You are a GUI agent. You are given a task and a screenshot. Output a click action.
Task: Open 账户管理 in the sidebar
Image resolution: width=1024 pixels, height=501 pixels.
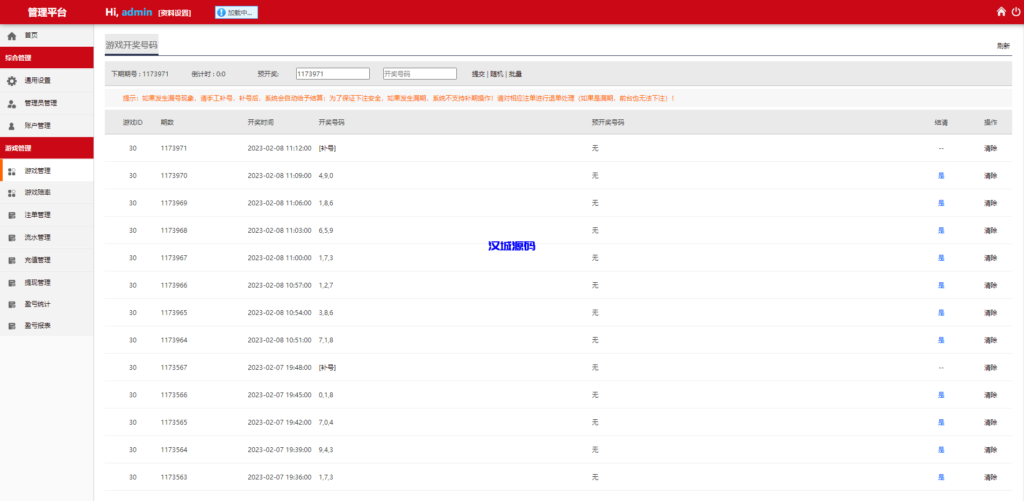[37, 126]
